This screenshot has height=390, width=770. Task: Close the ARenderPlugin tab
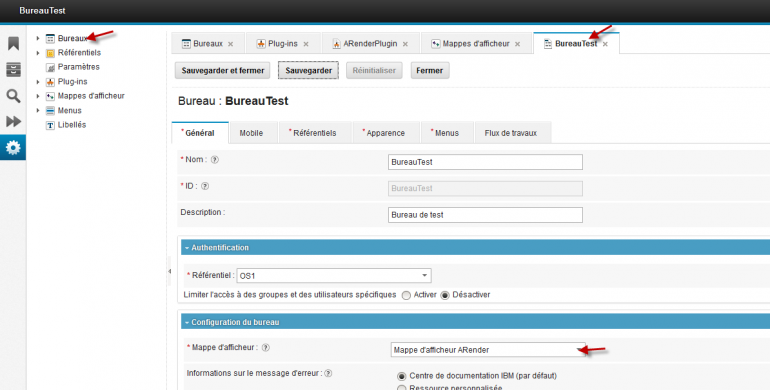405,44
